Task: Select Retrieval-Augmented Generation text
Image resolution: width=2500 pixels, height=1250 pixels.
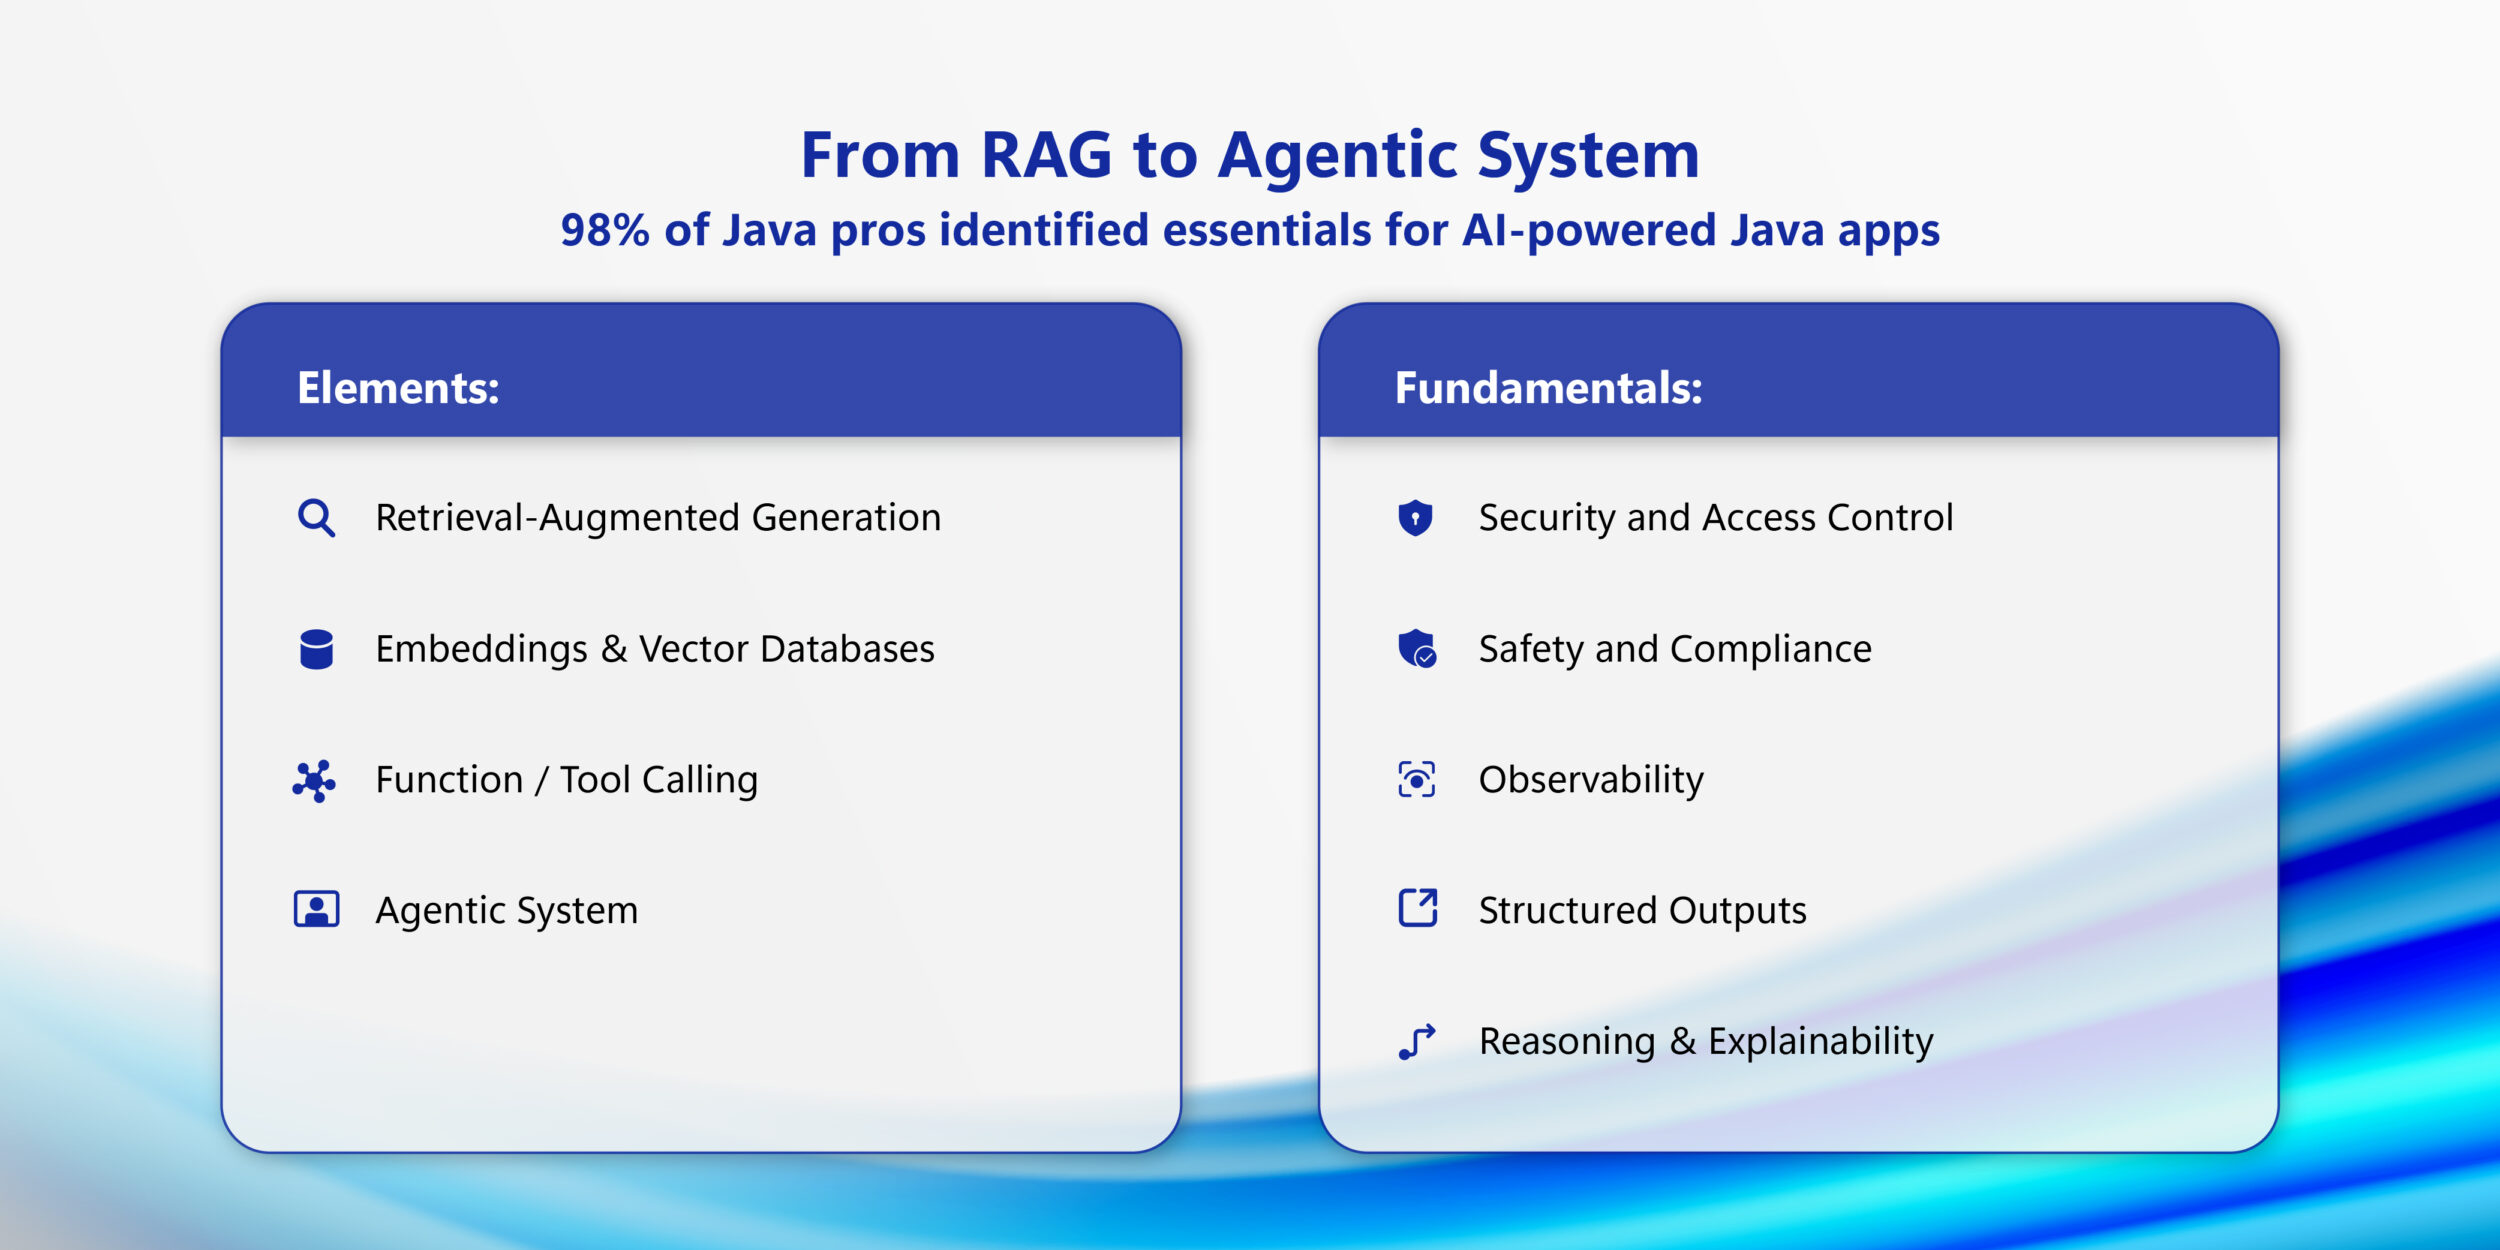Action: [658, 518]
